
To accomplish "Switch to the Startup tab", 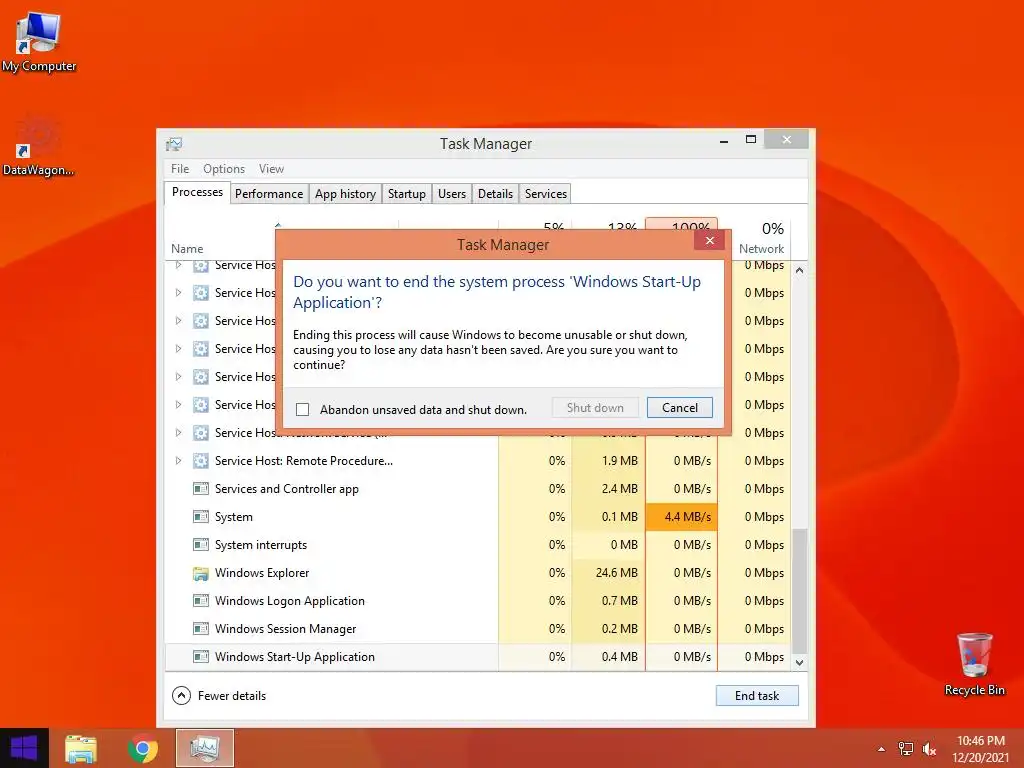I will click(x=407, y=193).
